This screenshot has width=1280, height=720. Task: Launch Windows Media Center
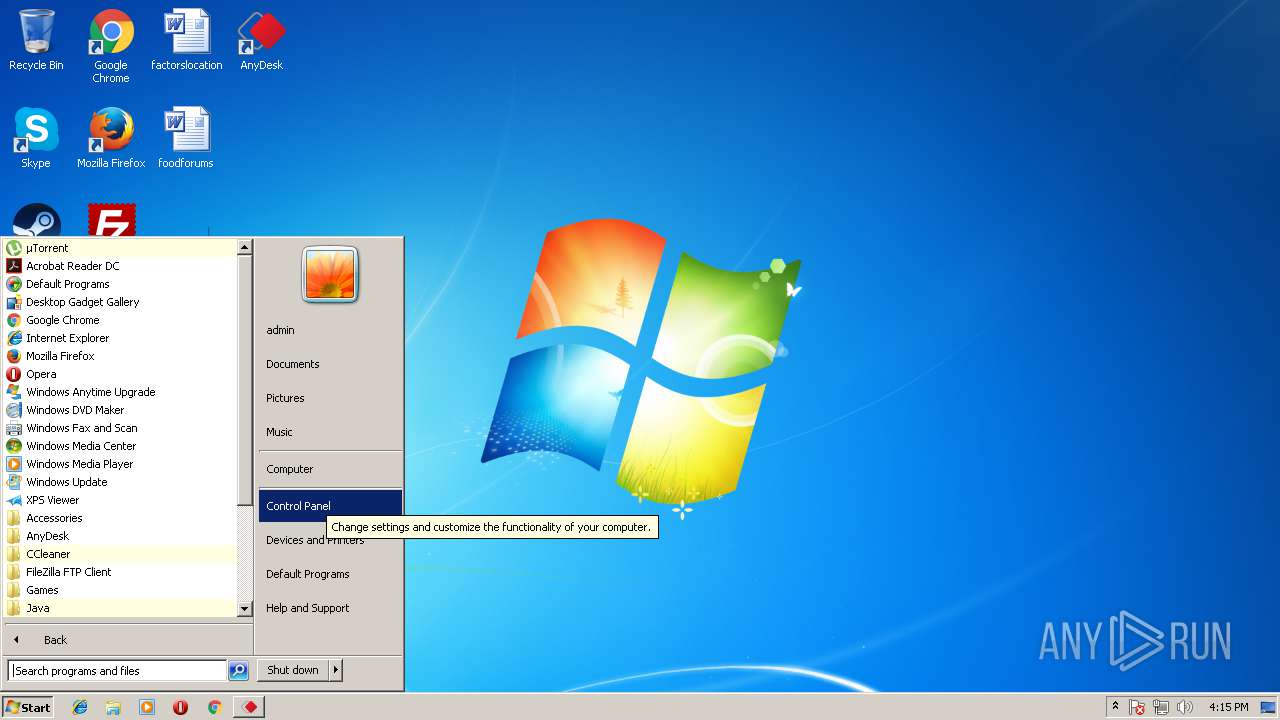120,446
